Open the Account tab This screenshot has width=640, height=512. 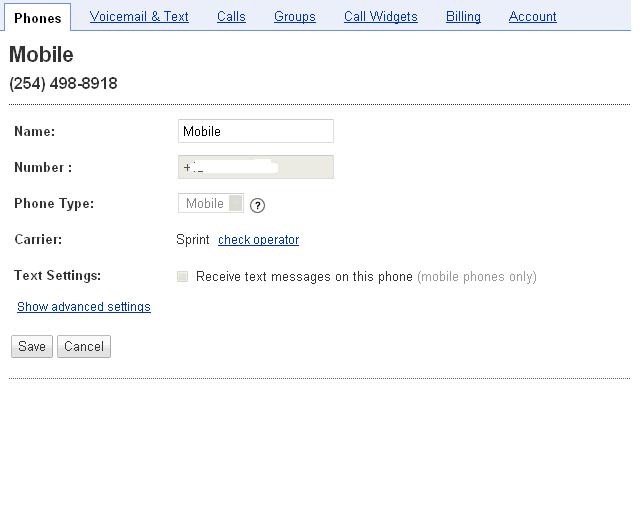click(x=533, y=17)
